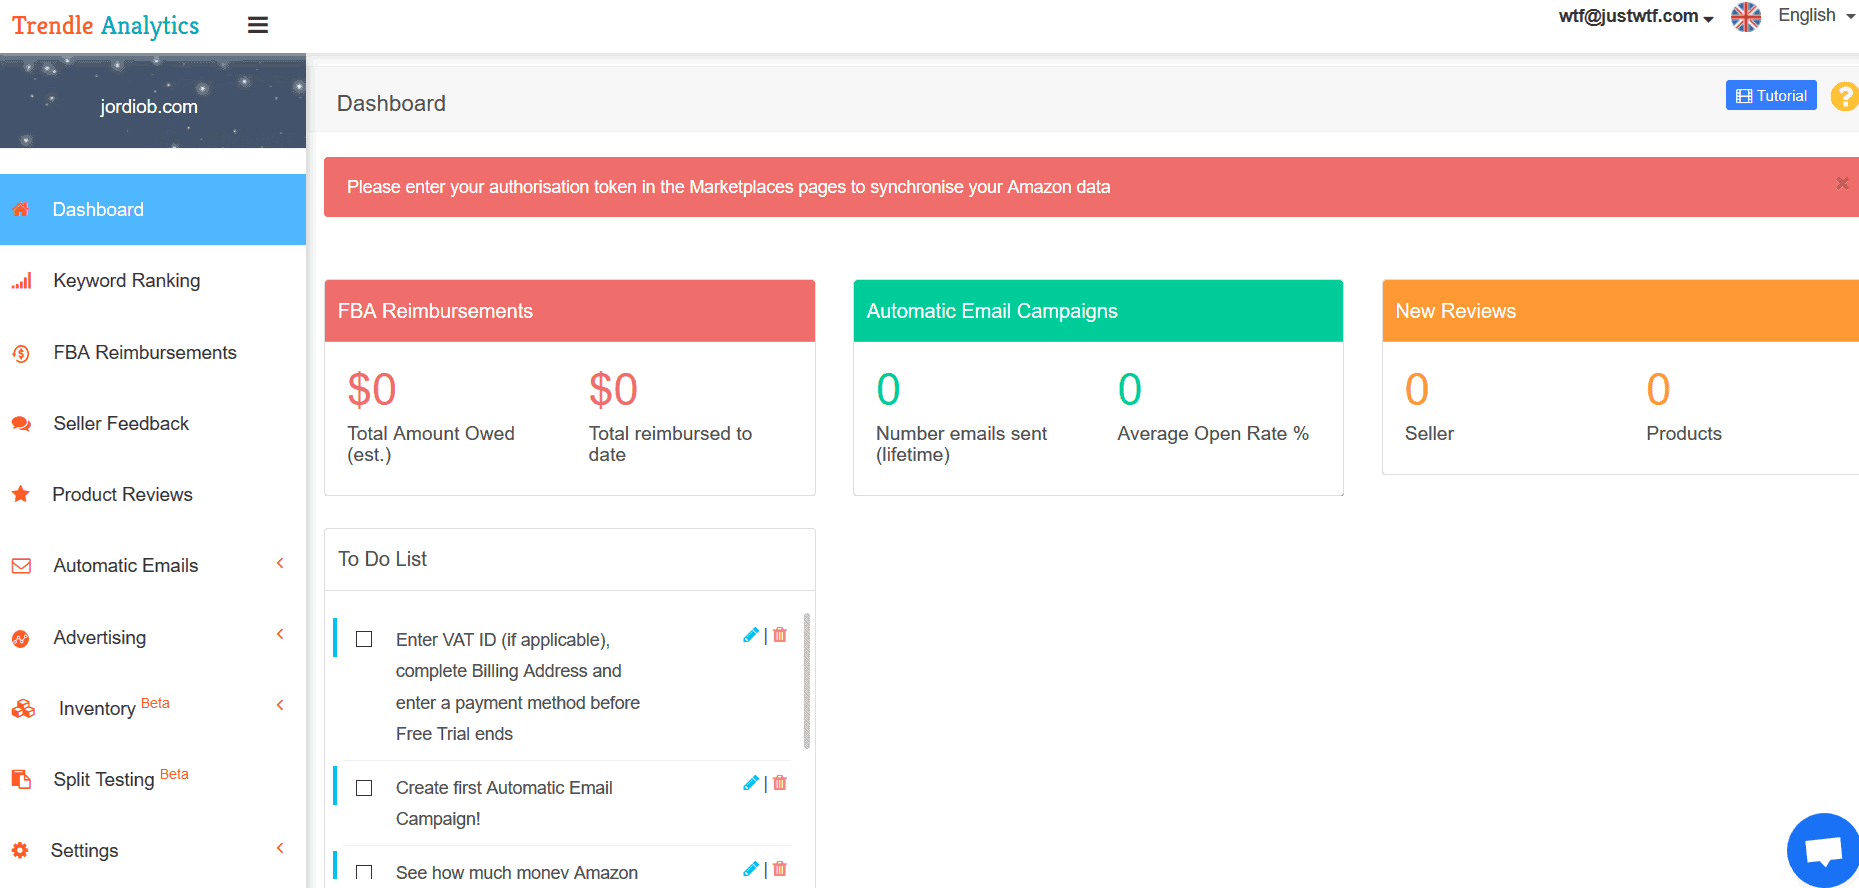This screenshot has height=888, width=1859.
Task: Check the Enter VAT ID task checkbox
Action: coord(364,639)
